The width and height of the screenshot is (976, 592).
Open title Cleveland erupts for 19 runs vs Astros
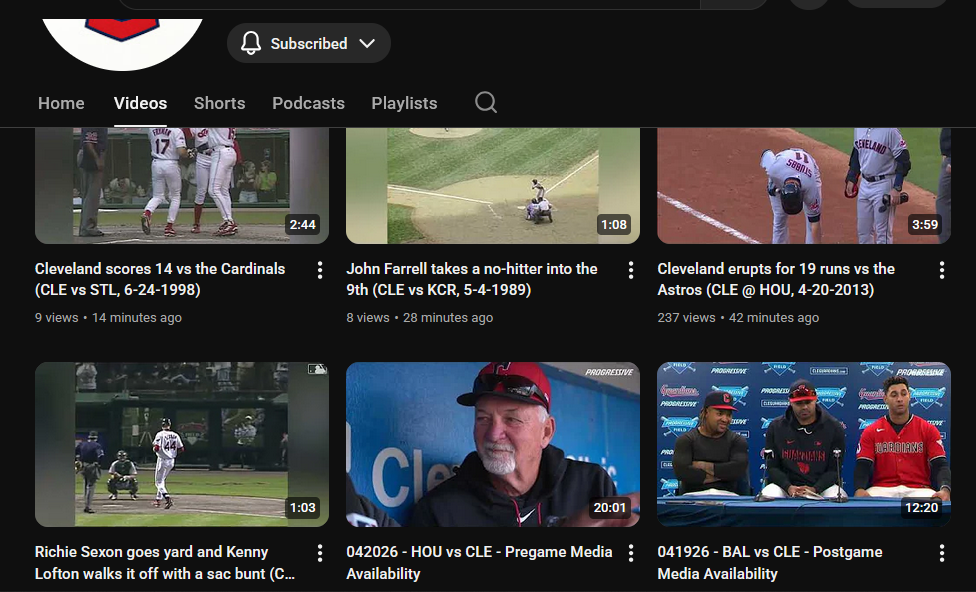776,279
